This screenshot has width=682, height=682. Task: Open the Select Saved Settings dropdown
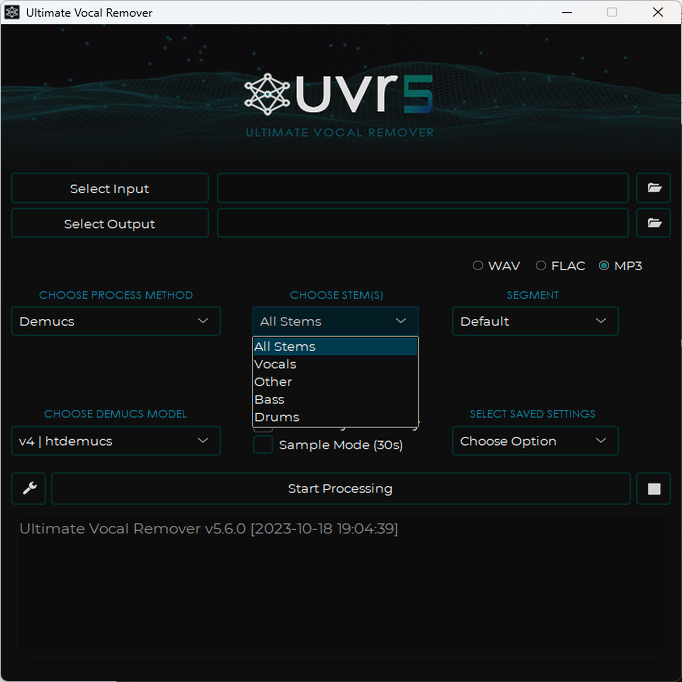(x=535, y=441)
